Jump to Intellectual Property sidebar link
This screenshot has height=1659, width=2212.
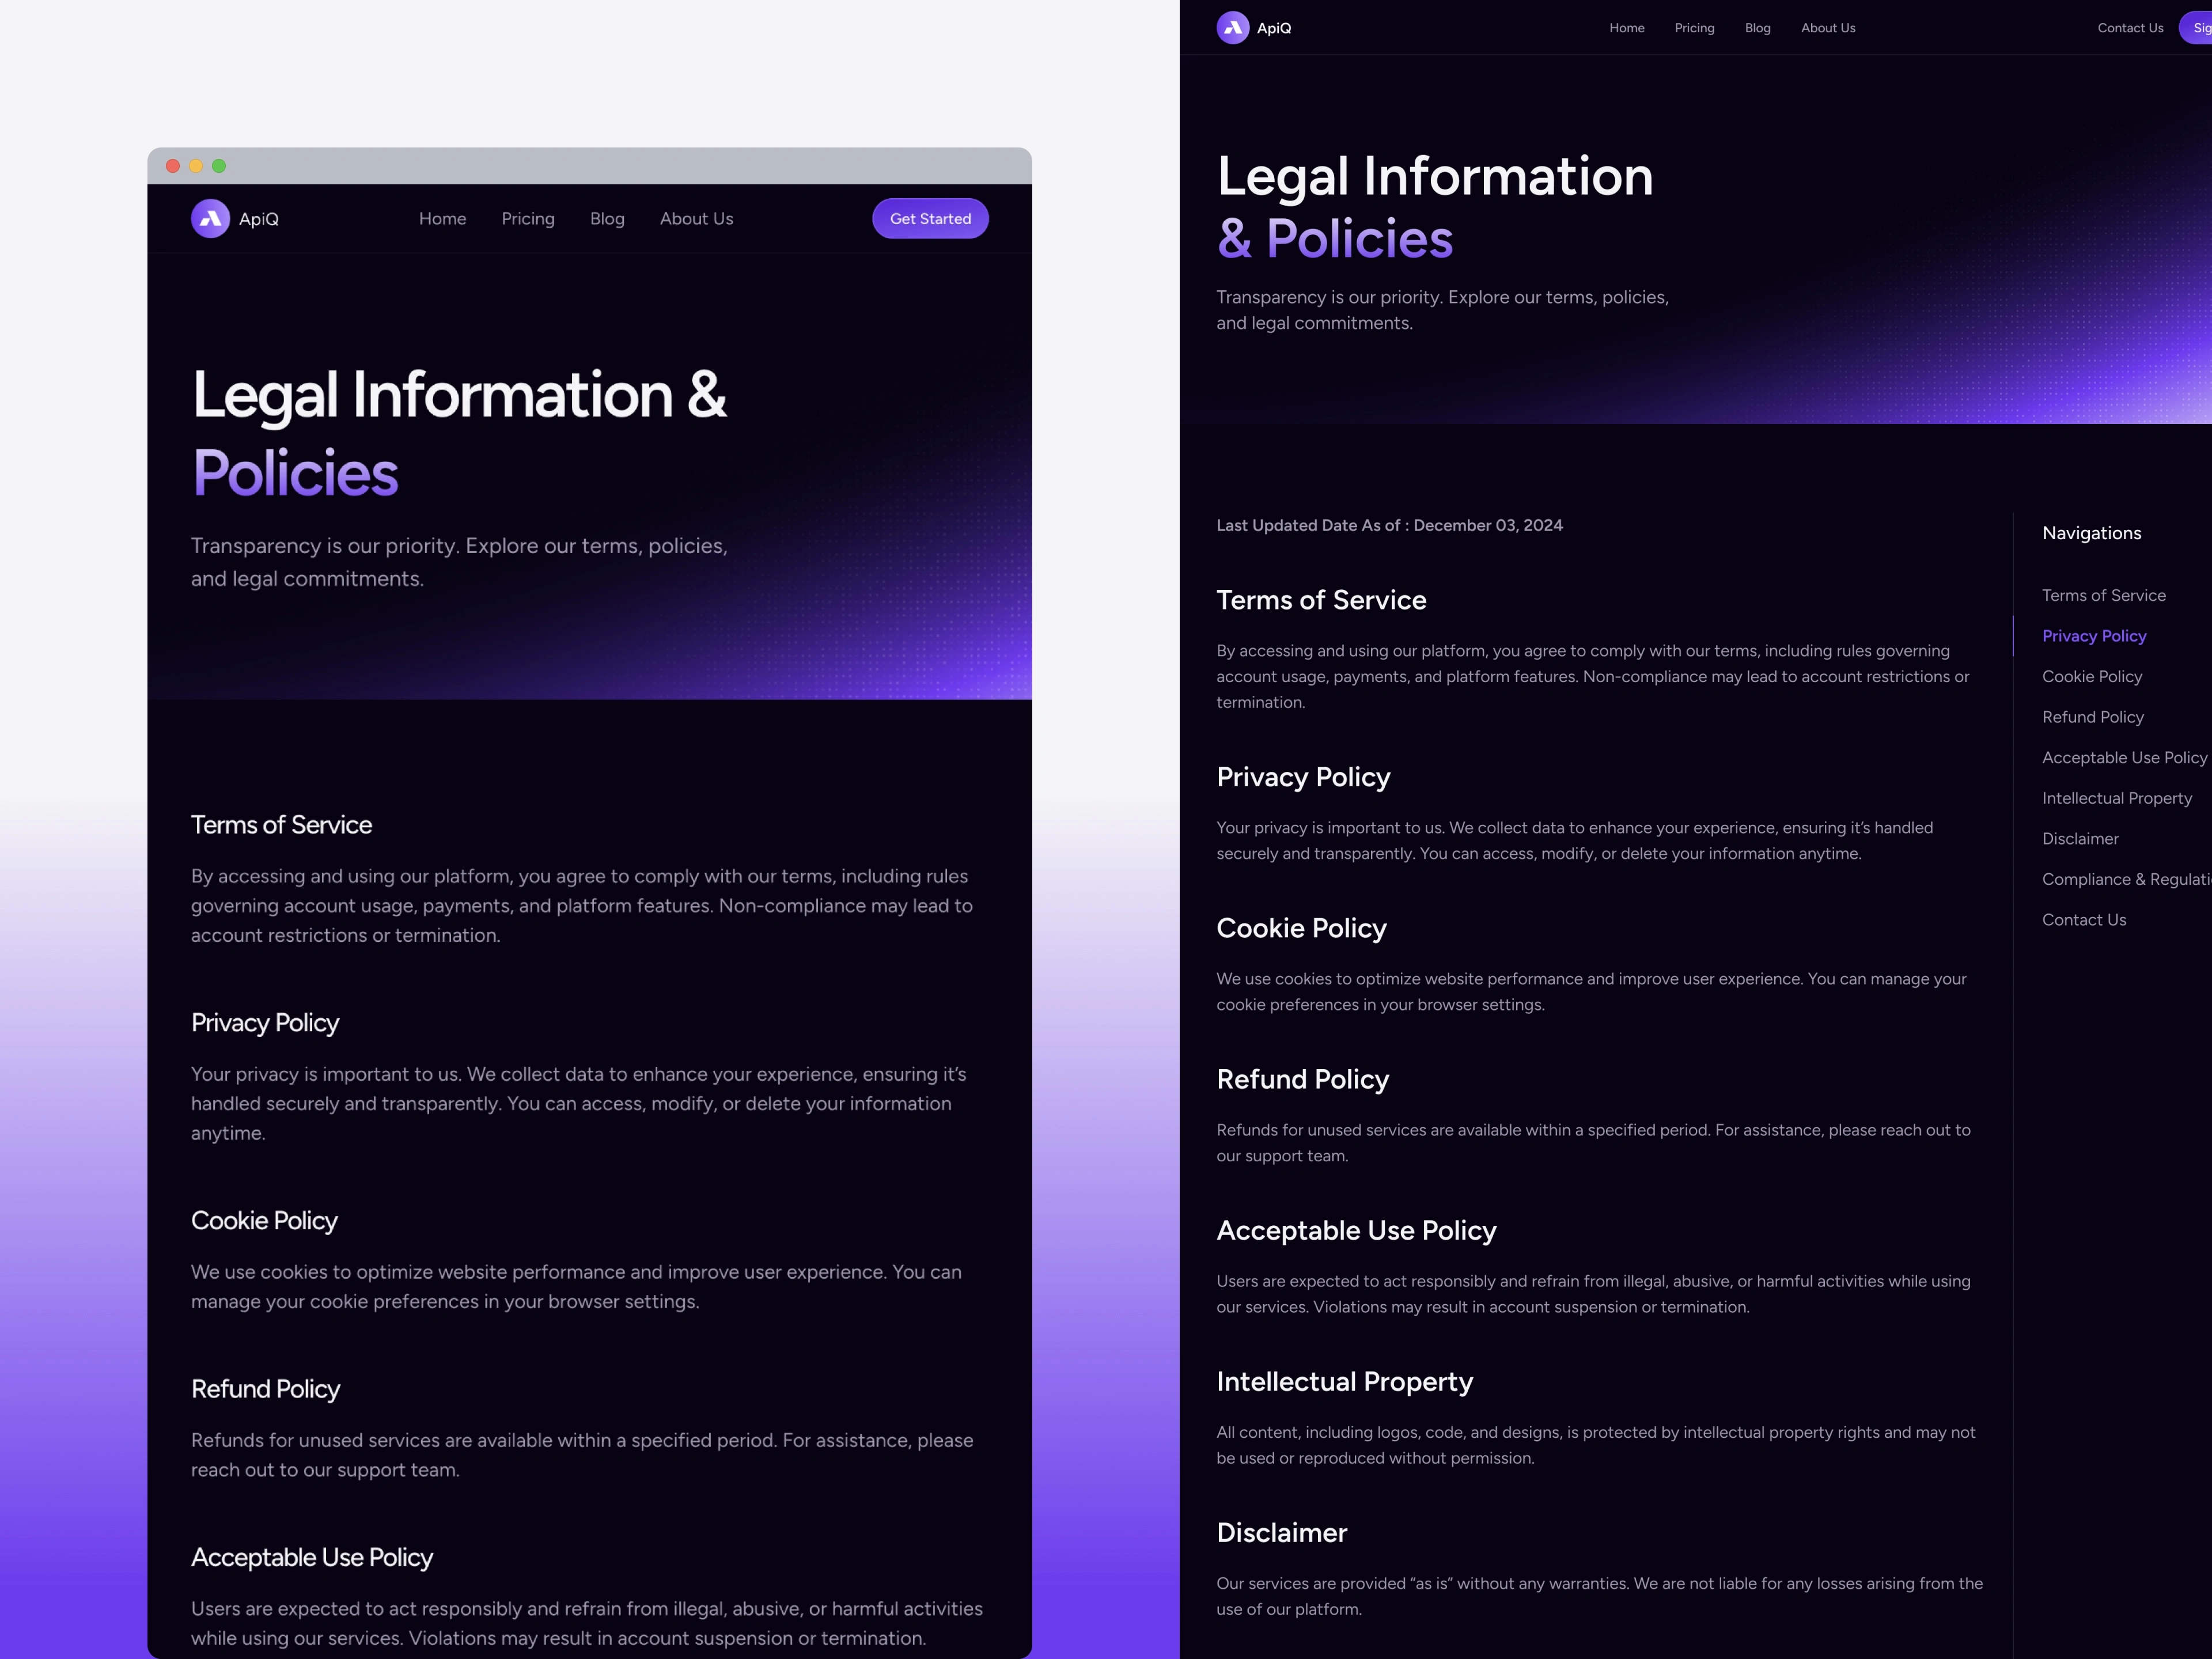pos(2116,798)
